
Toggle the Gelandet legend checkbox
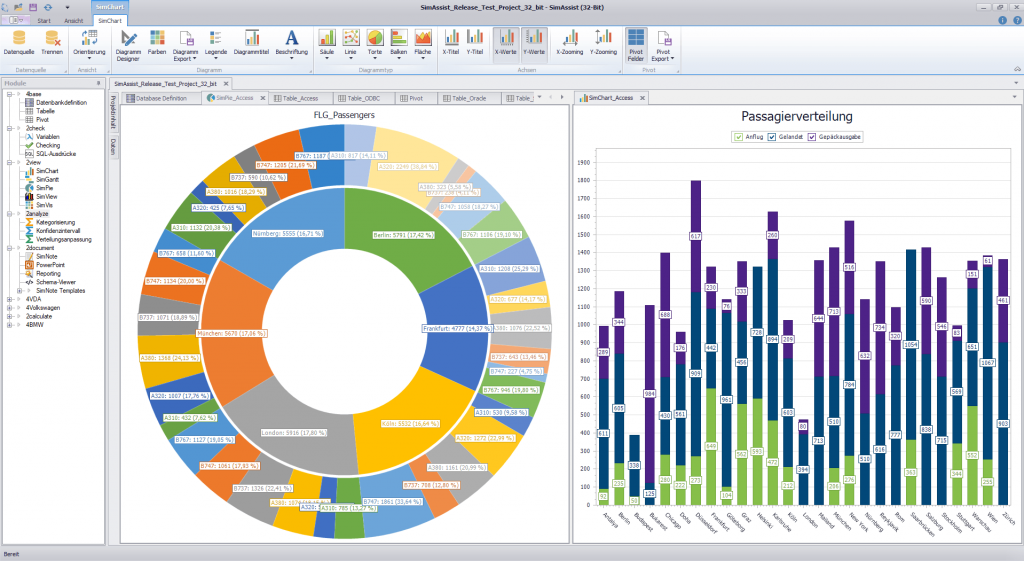(x=771, y=137)
